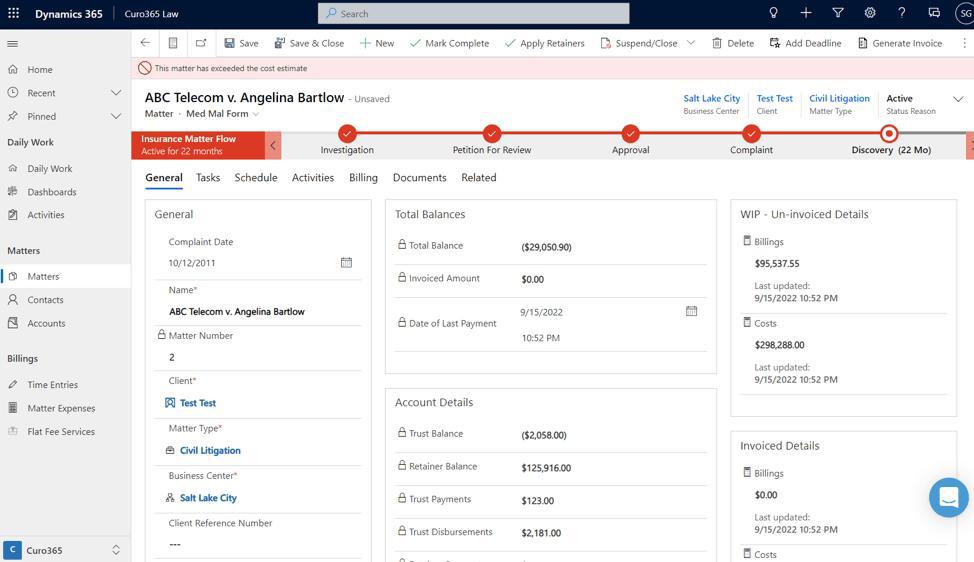Image resolution: width=974 pixels, height=562 pixels.
Task: Open Time Entries in the sidebar
Action: click(52, 385)
